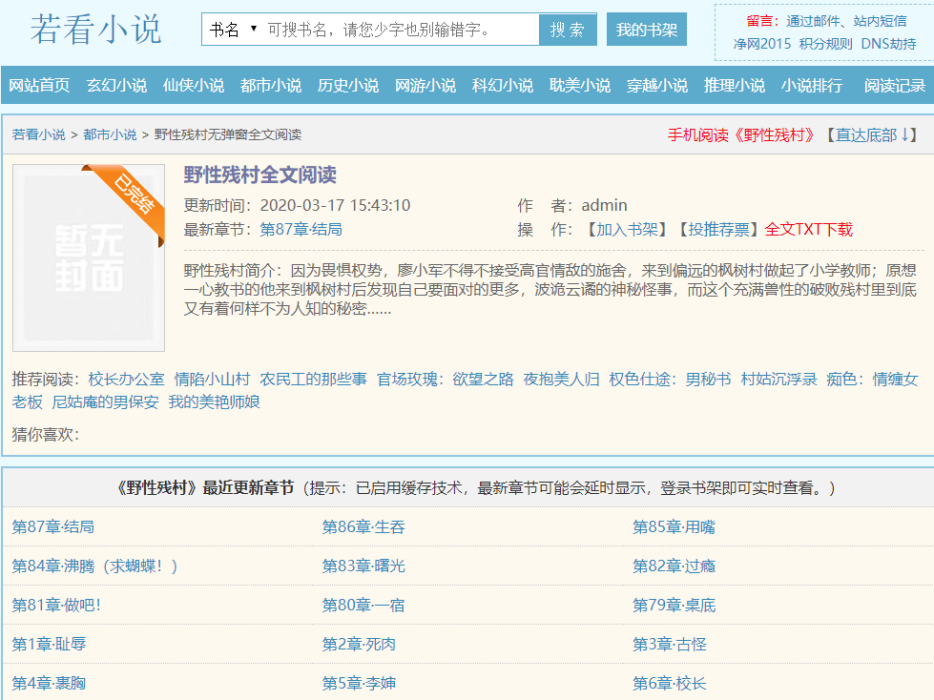
Task: Open 仙侠小说 category in navigation
Action: pyautogui.click(x=194, y=86)
